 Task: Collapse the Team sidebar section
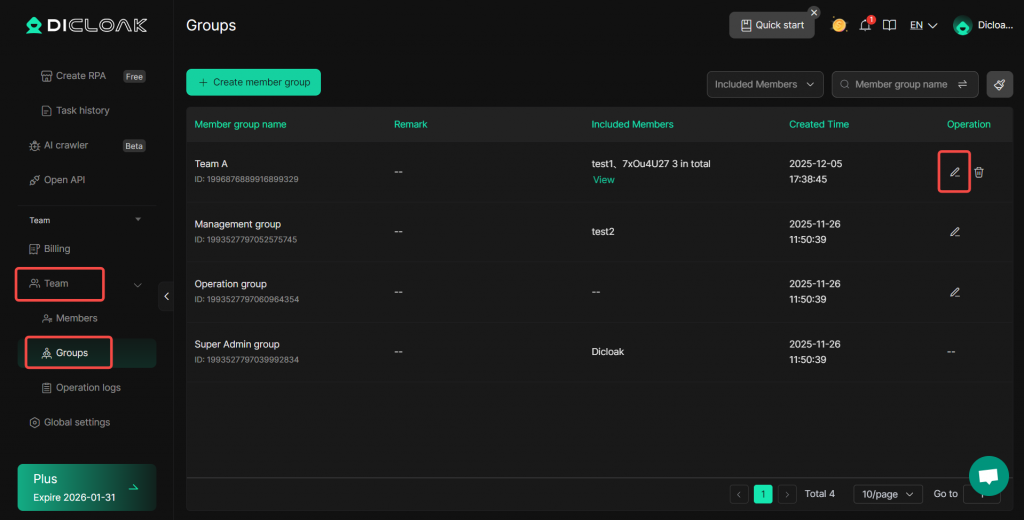[138, 284]
